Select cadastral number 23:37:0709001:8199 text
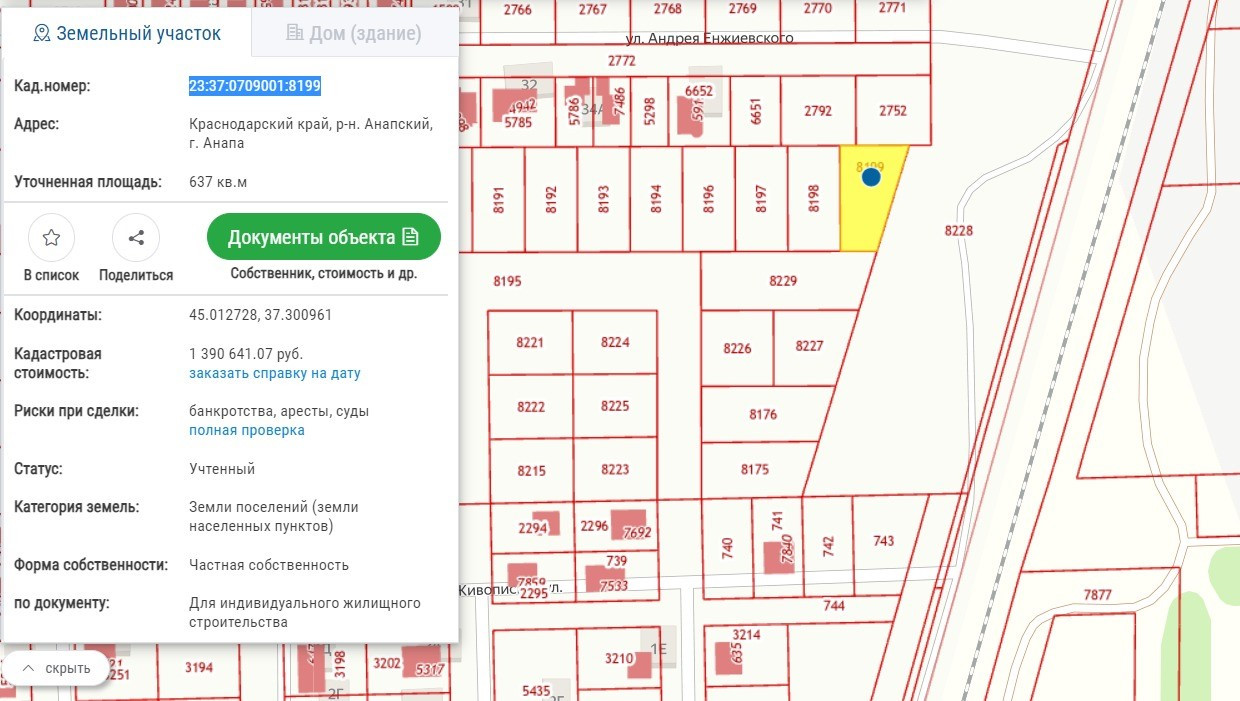This screenshot has width=1240, height=701. [255, 86]
